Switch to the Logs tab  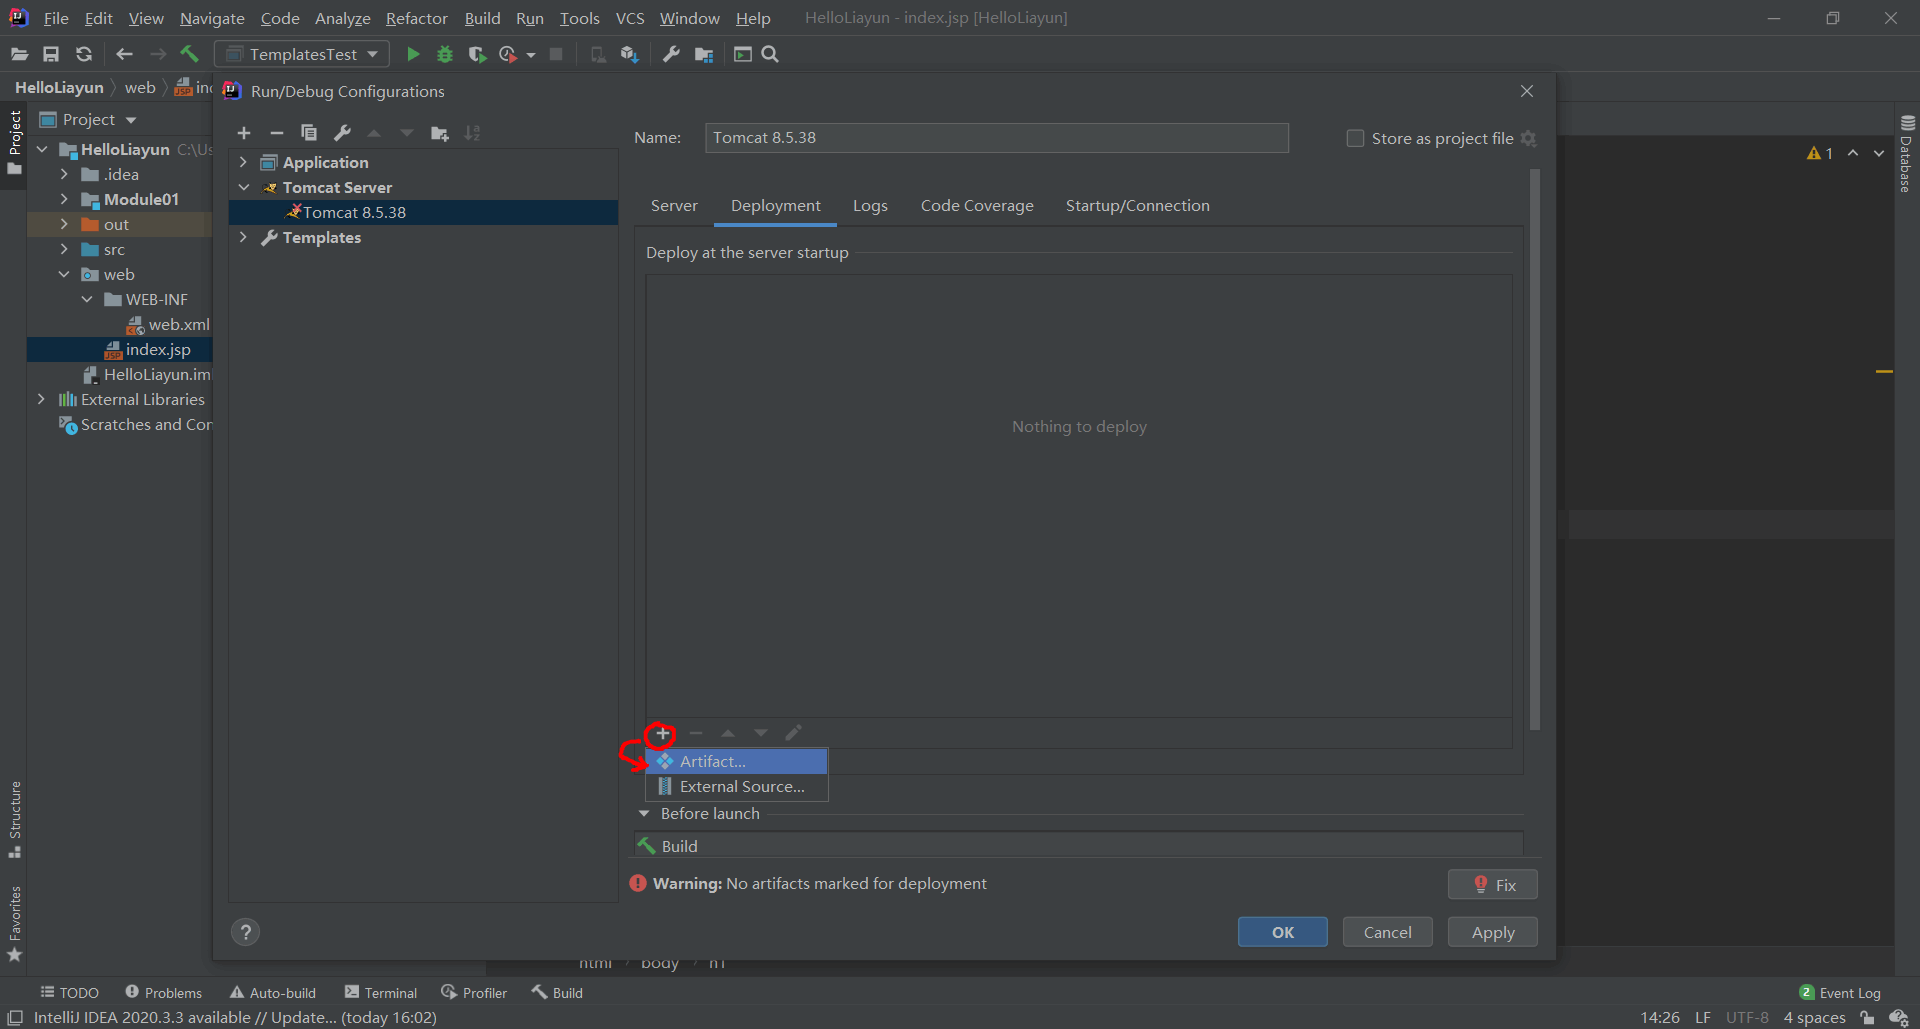pos(870,205)
